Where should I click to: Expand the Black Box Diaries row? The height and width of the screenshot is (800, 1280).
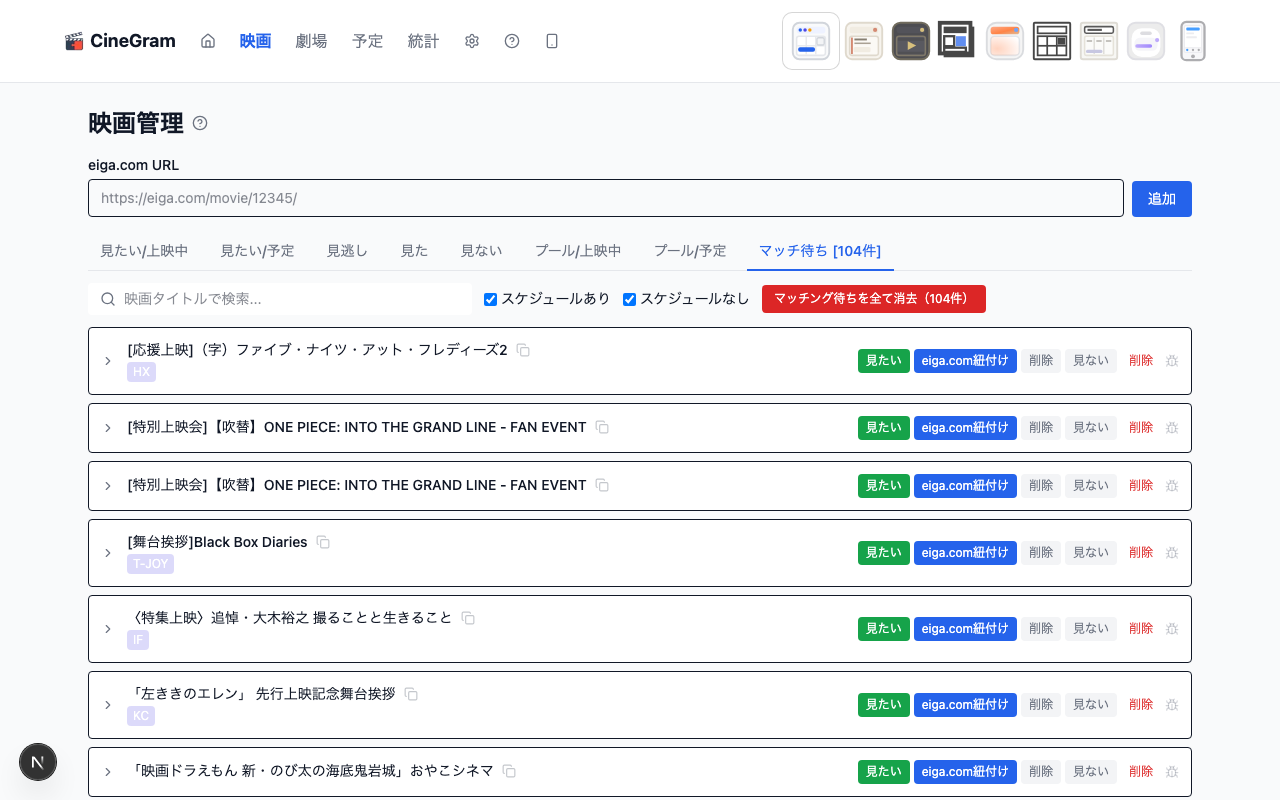[x=108, y=553]
